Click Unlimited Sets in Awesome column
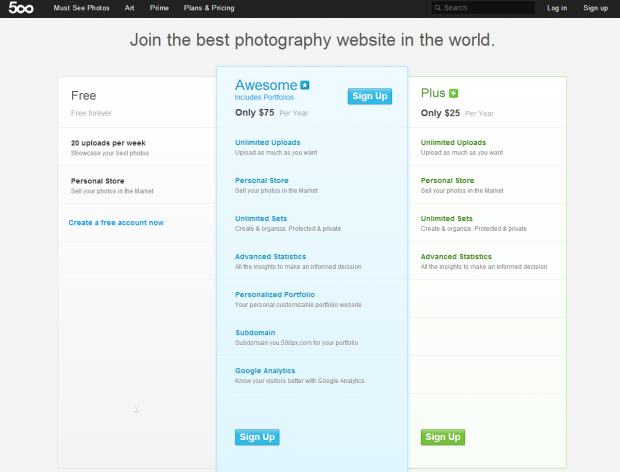 pyautogui.click(x=261, y=218)
